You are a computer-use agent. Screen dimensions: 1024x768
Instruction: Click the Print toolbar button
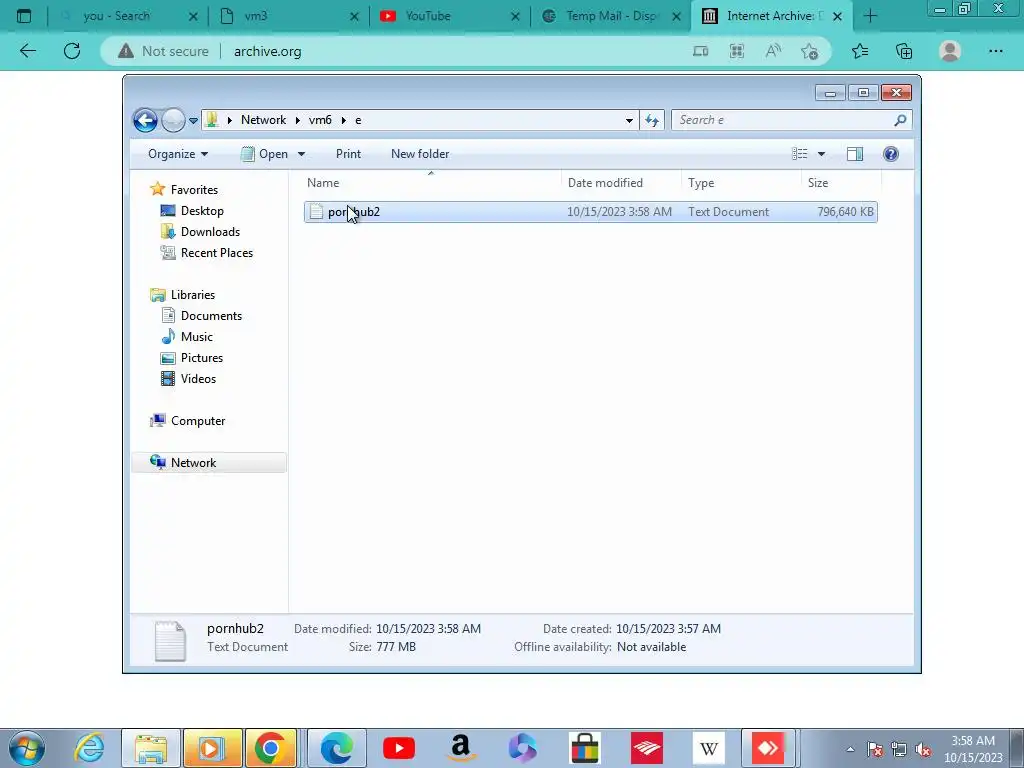[348, 154]
